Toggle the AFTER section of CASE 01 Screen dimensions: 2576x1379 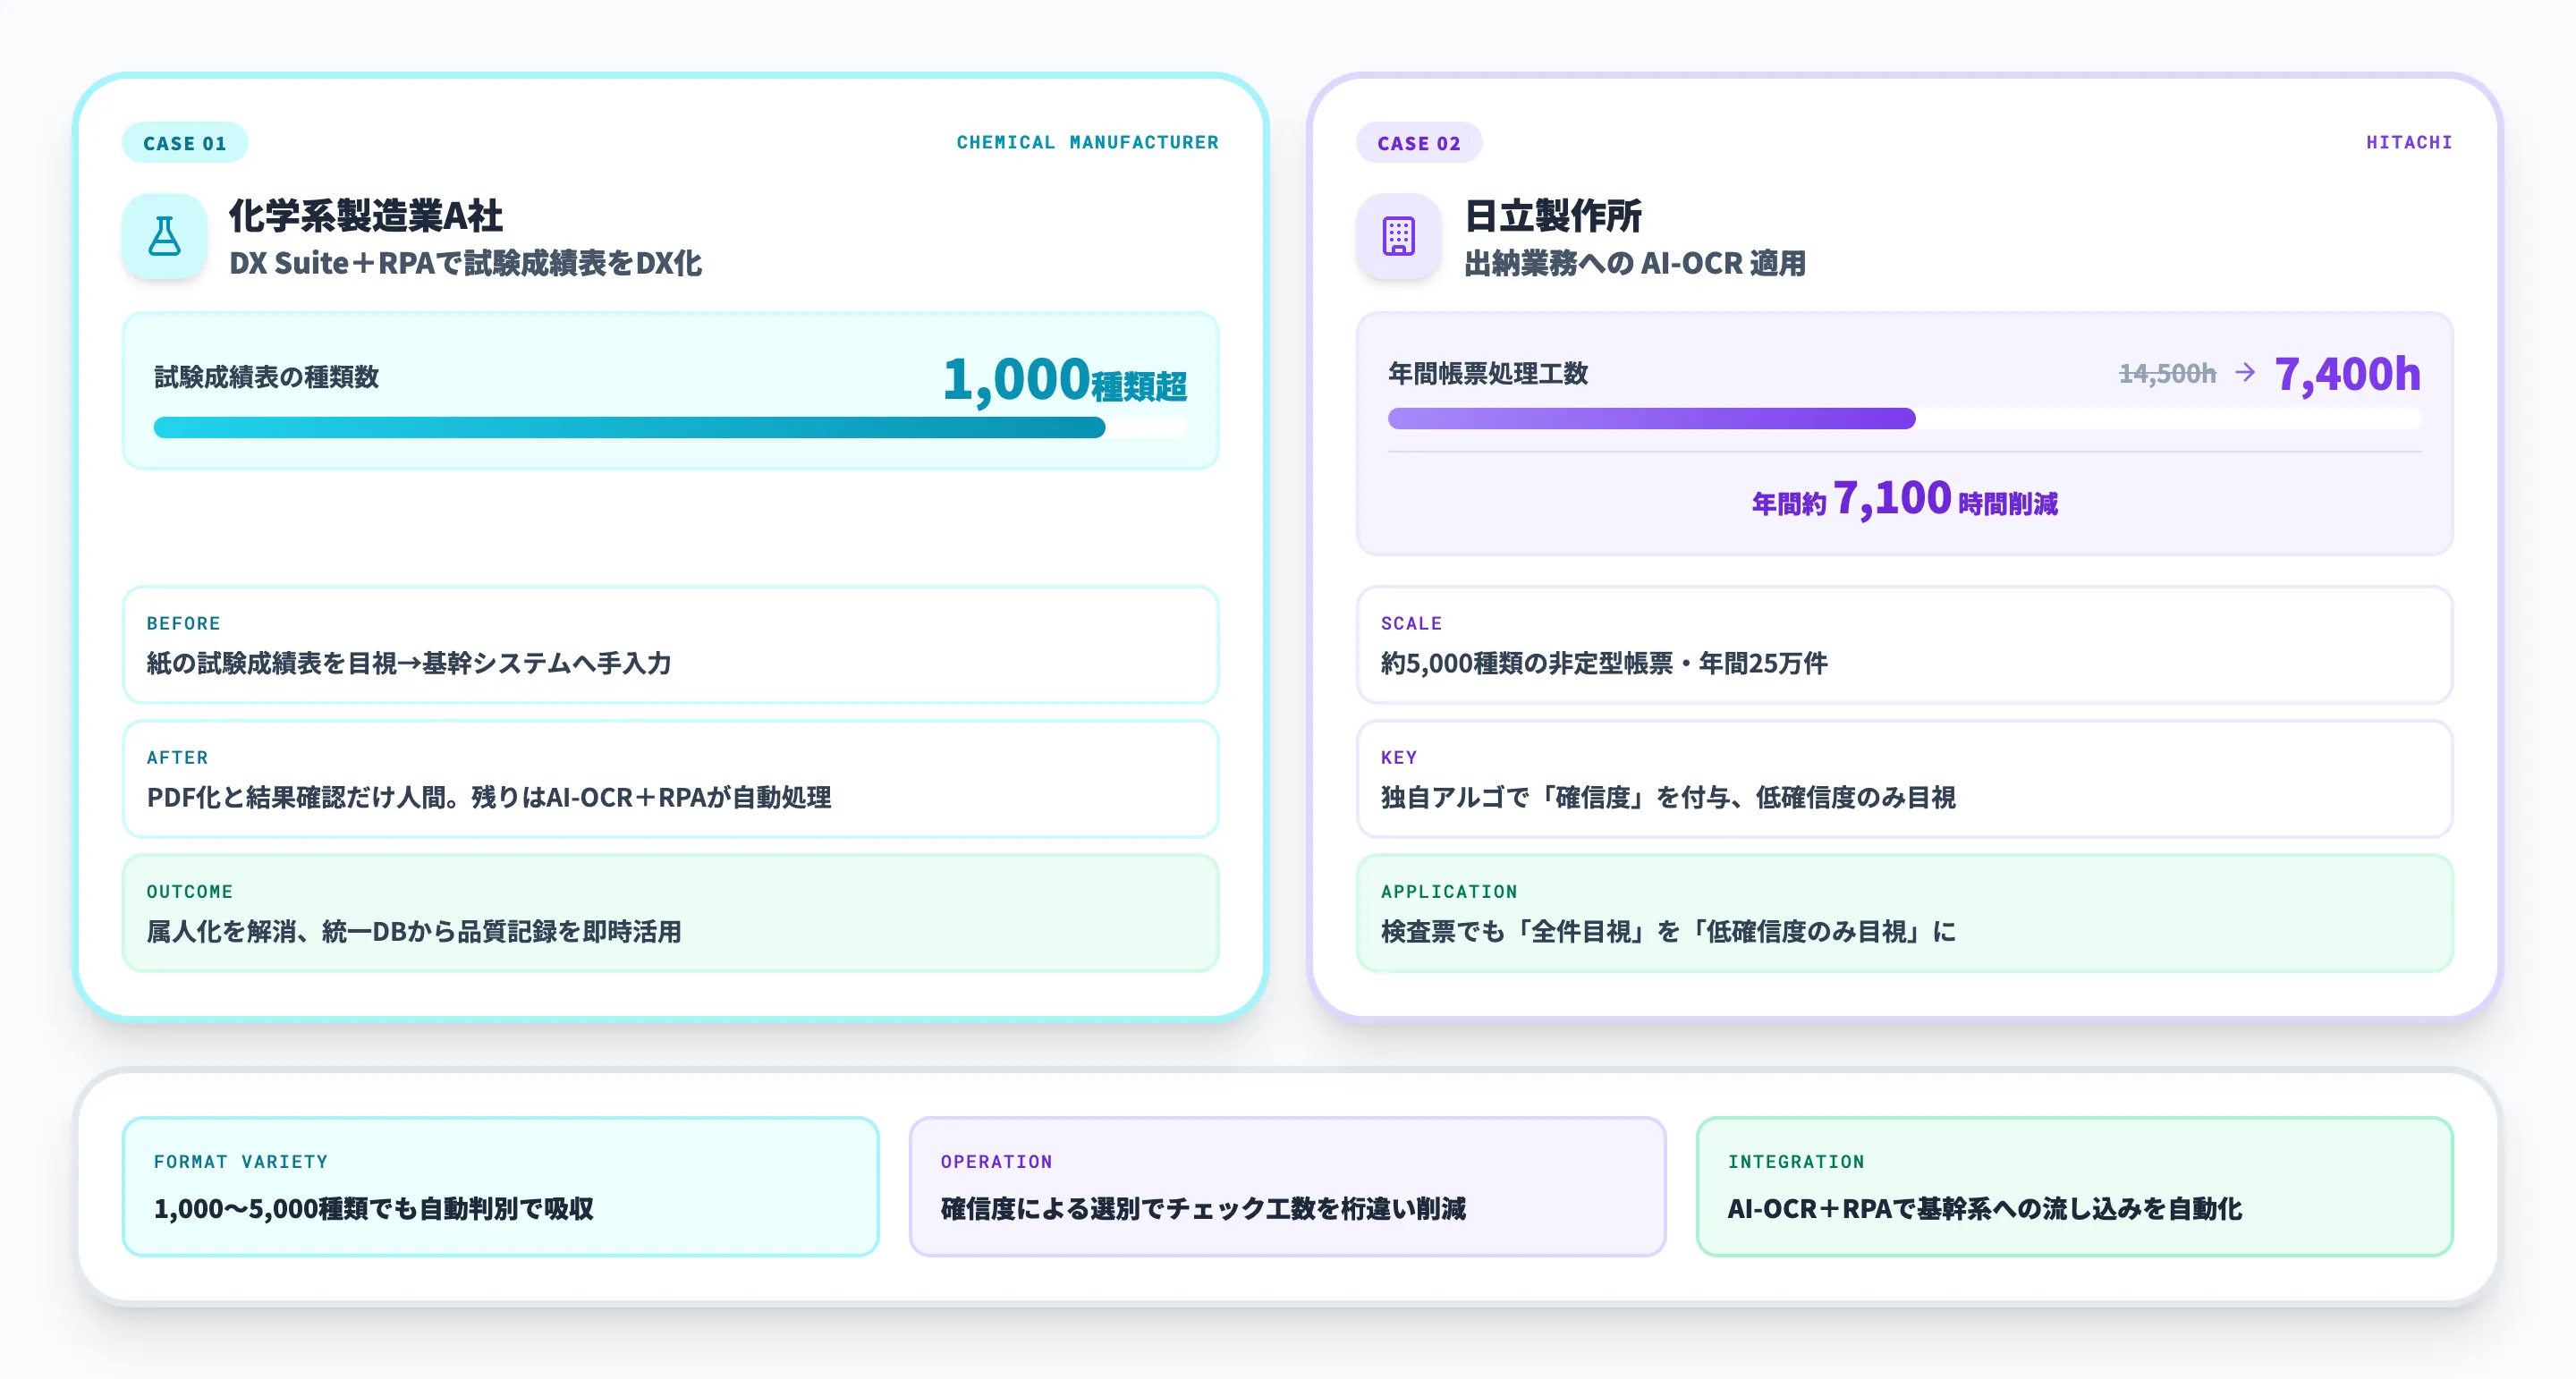click(670, 780)
